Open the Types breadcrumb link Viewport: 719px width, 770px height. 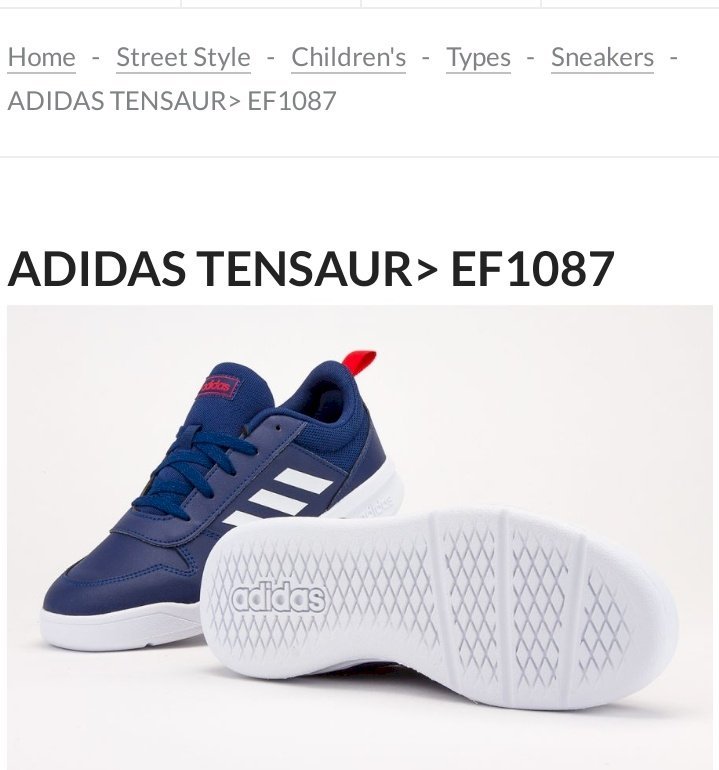[478, 57]
